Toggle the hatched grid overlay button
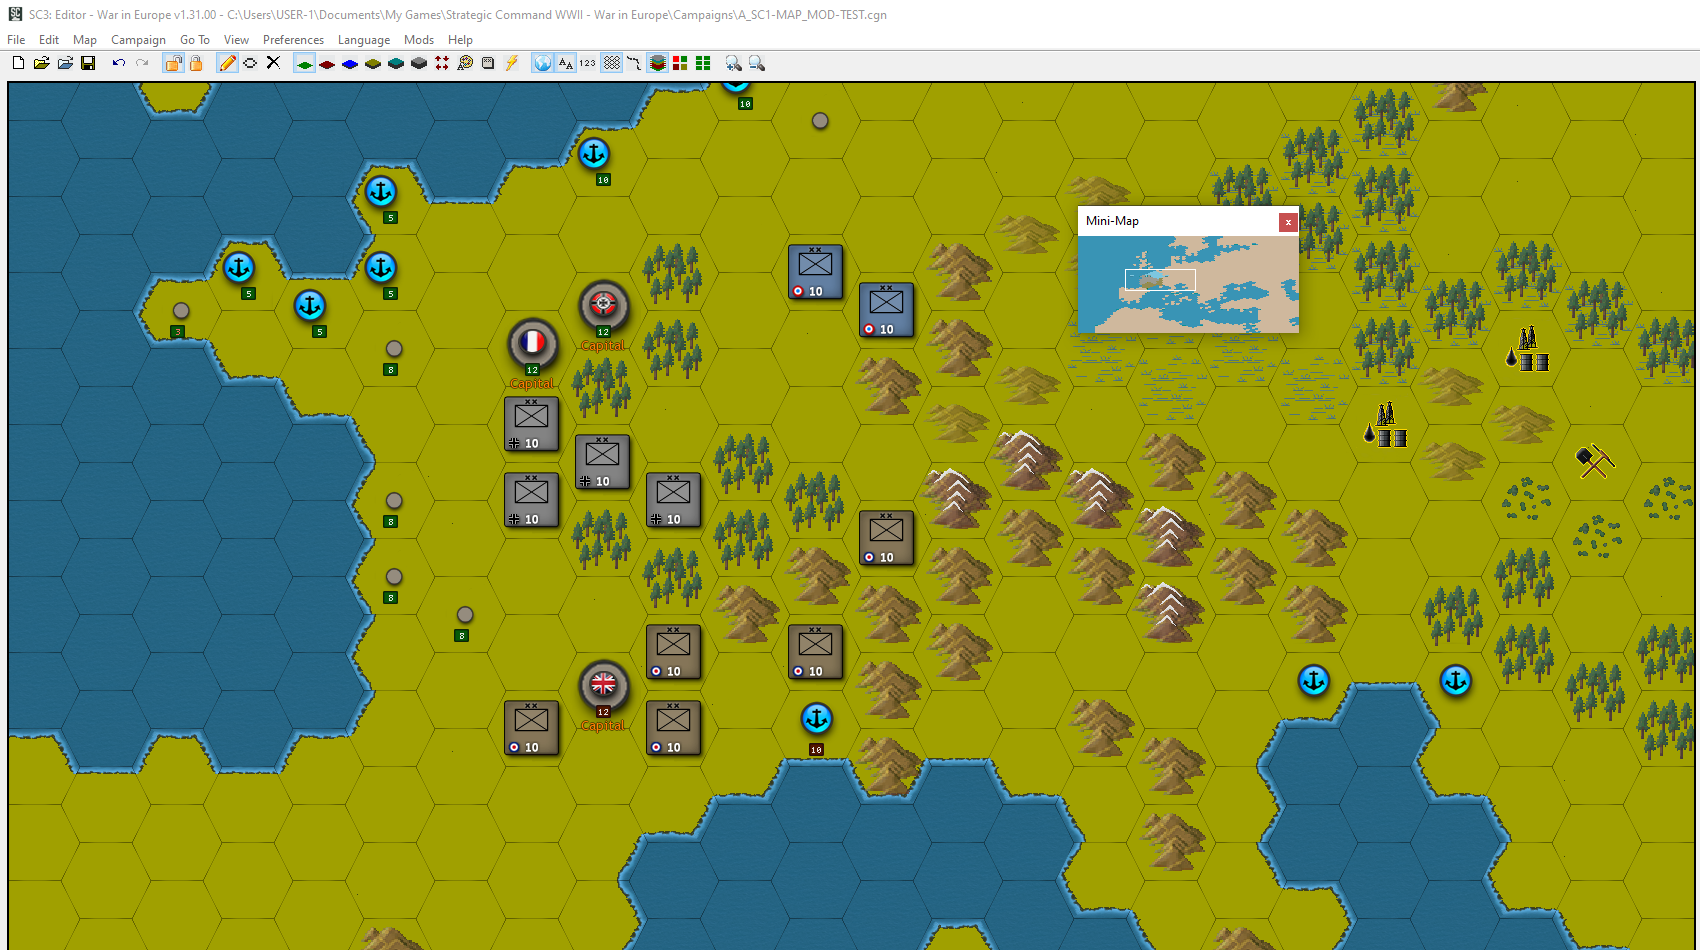This screenshot has width=1700, height=950. pos(611,63)
